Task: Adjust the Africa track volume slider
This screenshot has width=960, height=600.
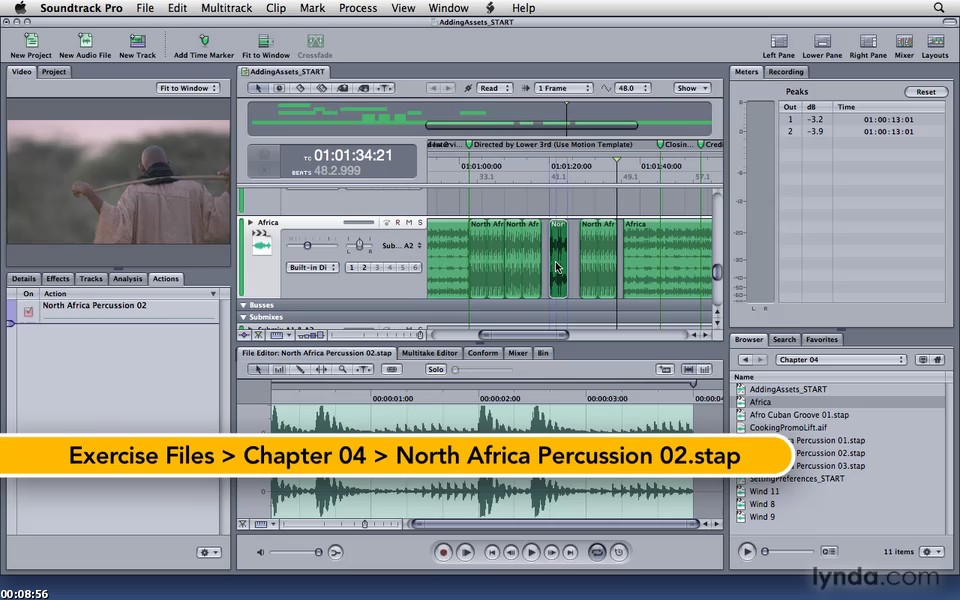Action: tap(307, 246)
